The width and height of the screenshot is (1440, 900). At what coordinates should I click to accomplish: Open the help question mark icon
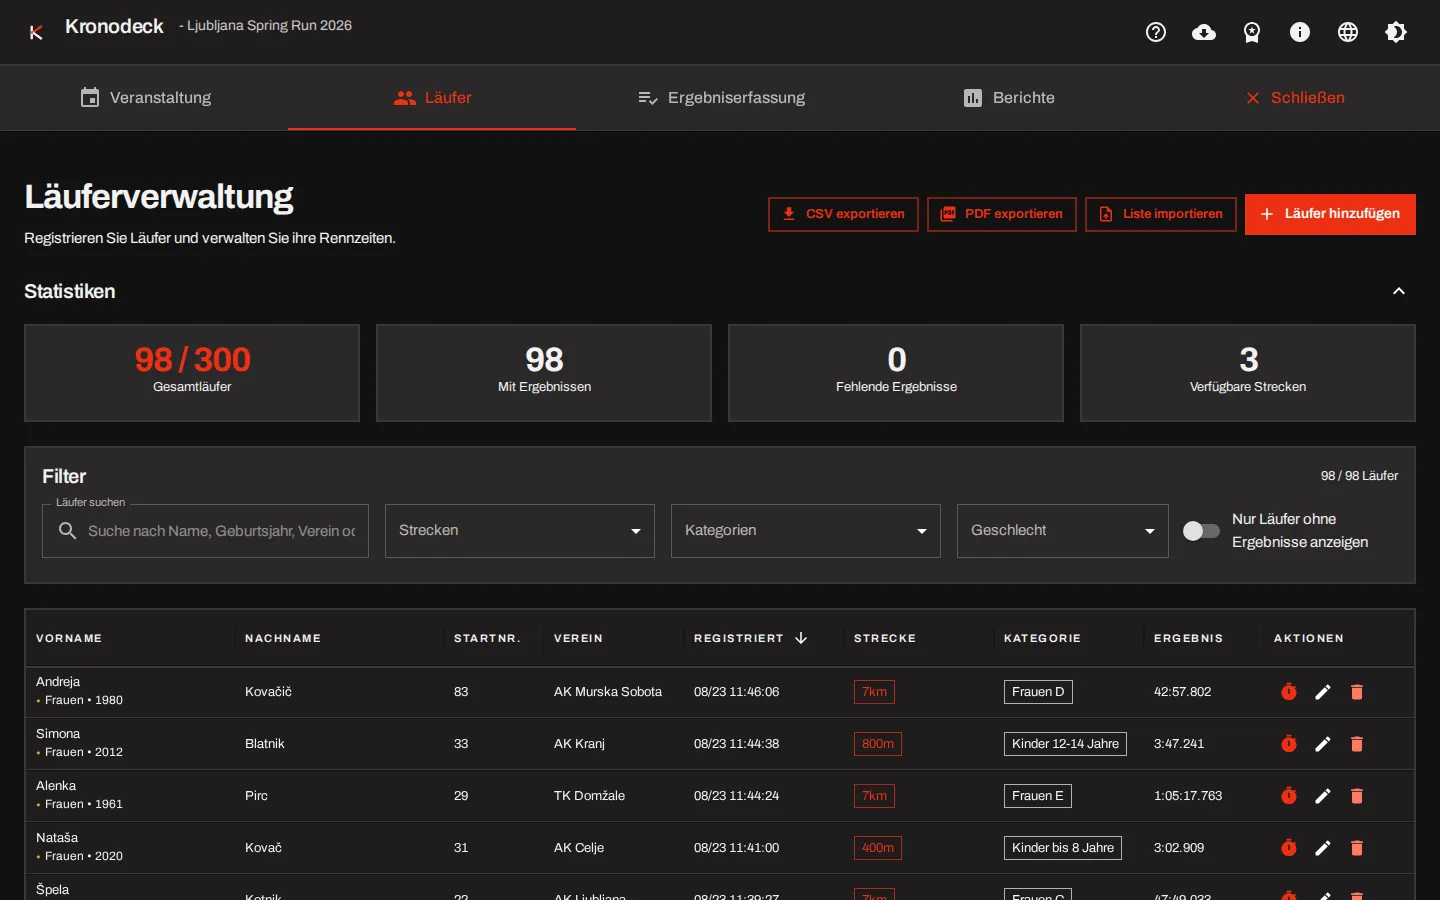pyautogui.click(x=1156, y=32)
